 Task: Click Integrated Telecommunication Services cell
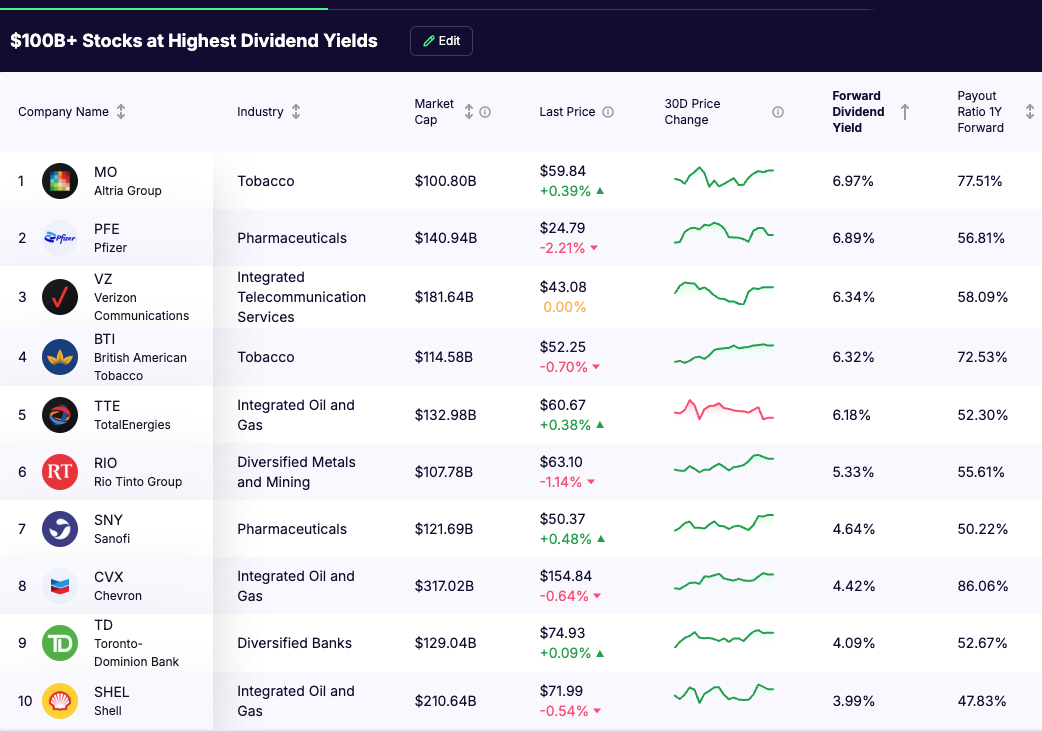(x=302, y=297)
